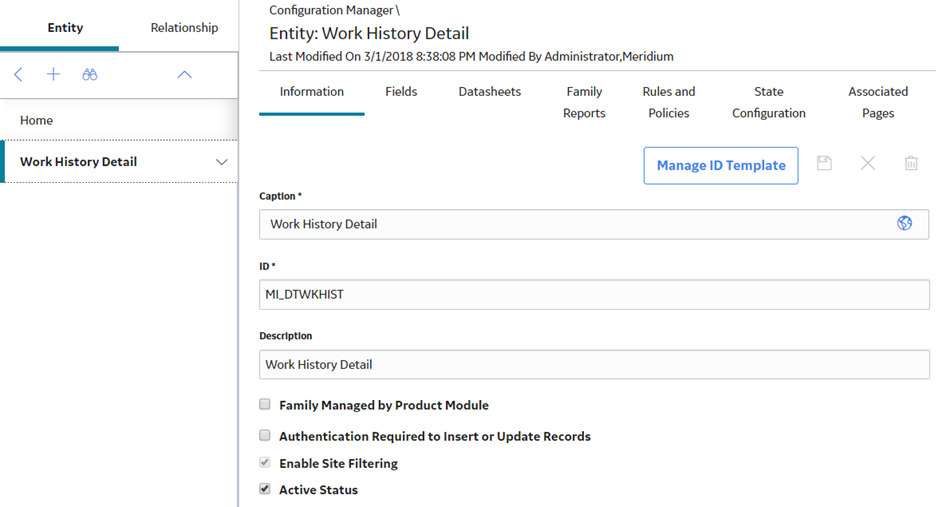Click the trash delete icon

coord(911,163)
